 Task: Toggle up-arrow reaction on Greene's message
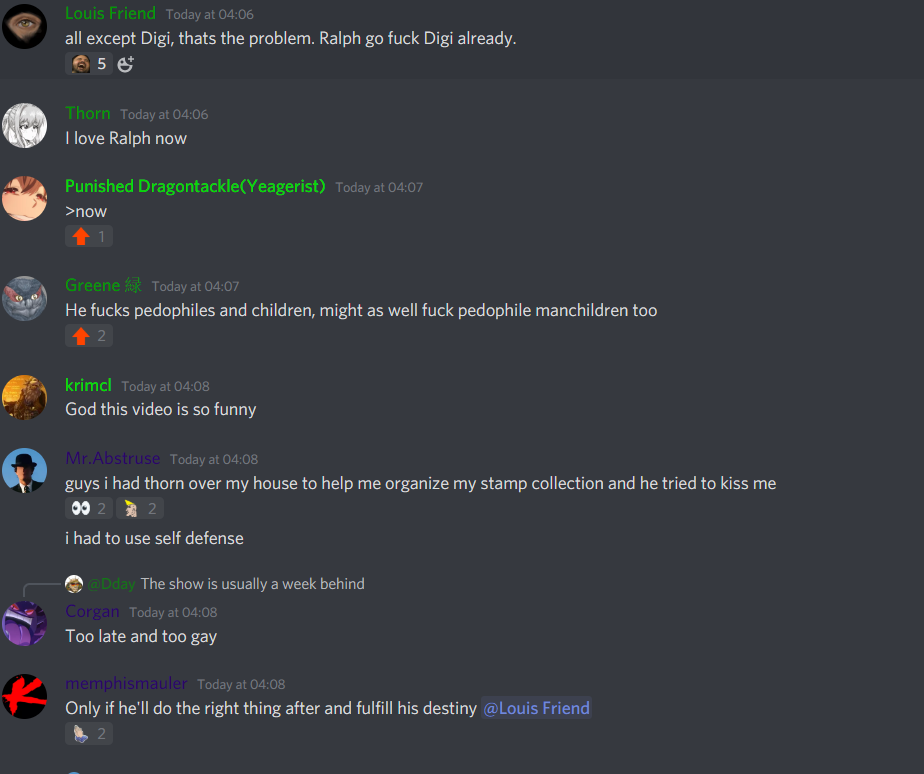tap(89, 335)
